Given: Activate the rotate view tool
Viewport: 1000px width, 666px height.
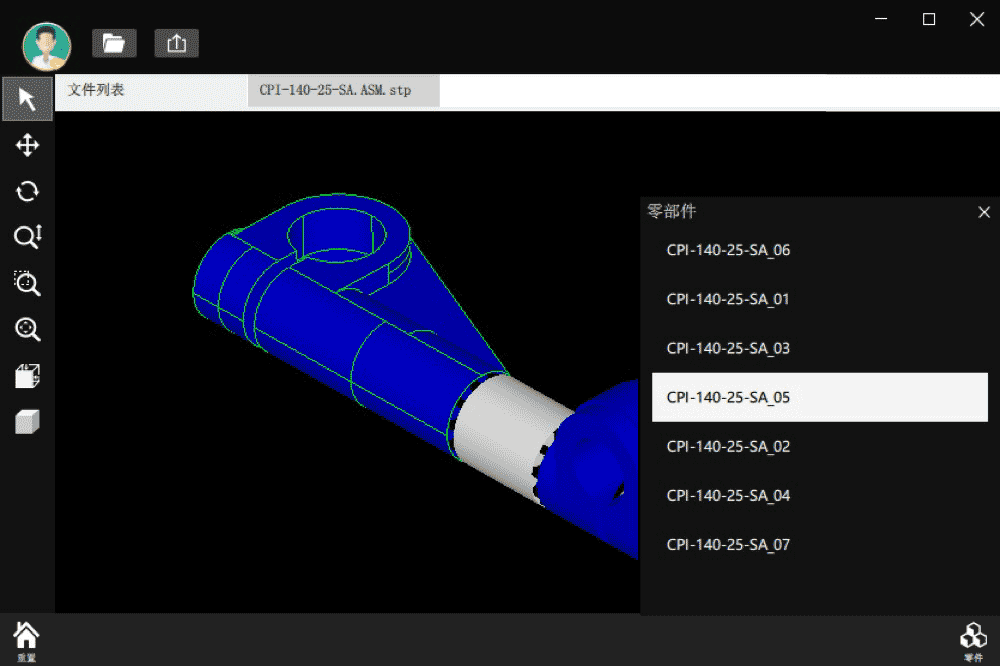Looking at the screenshot, I should point(27,191).
